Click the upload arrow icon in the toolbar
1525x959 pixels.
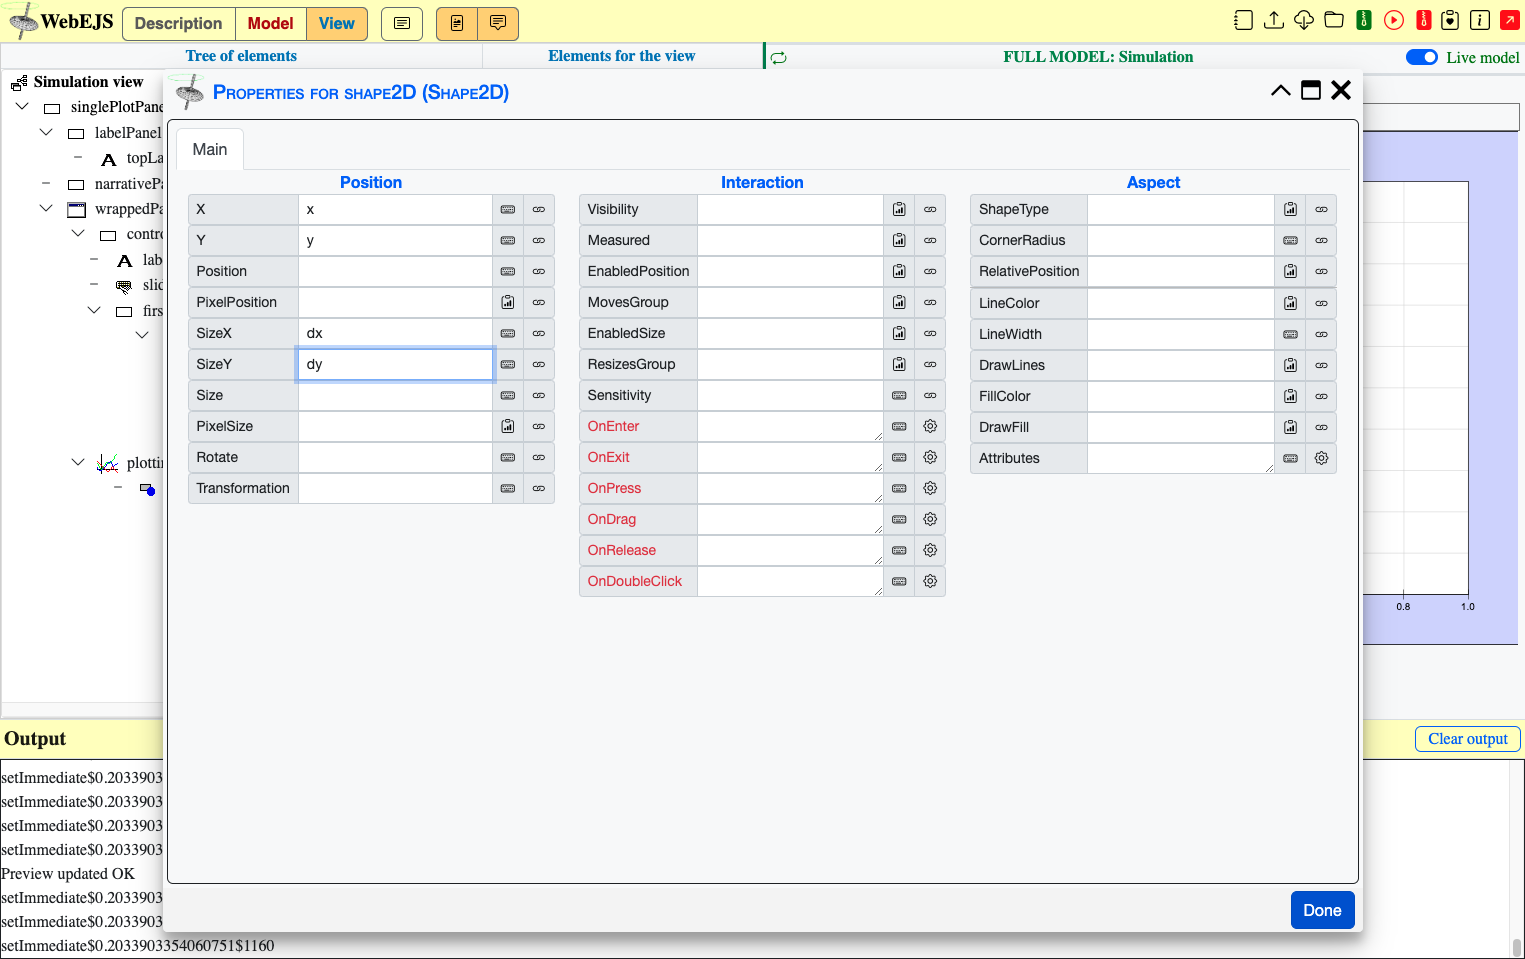tap(1274, 20)
